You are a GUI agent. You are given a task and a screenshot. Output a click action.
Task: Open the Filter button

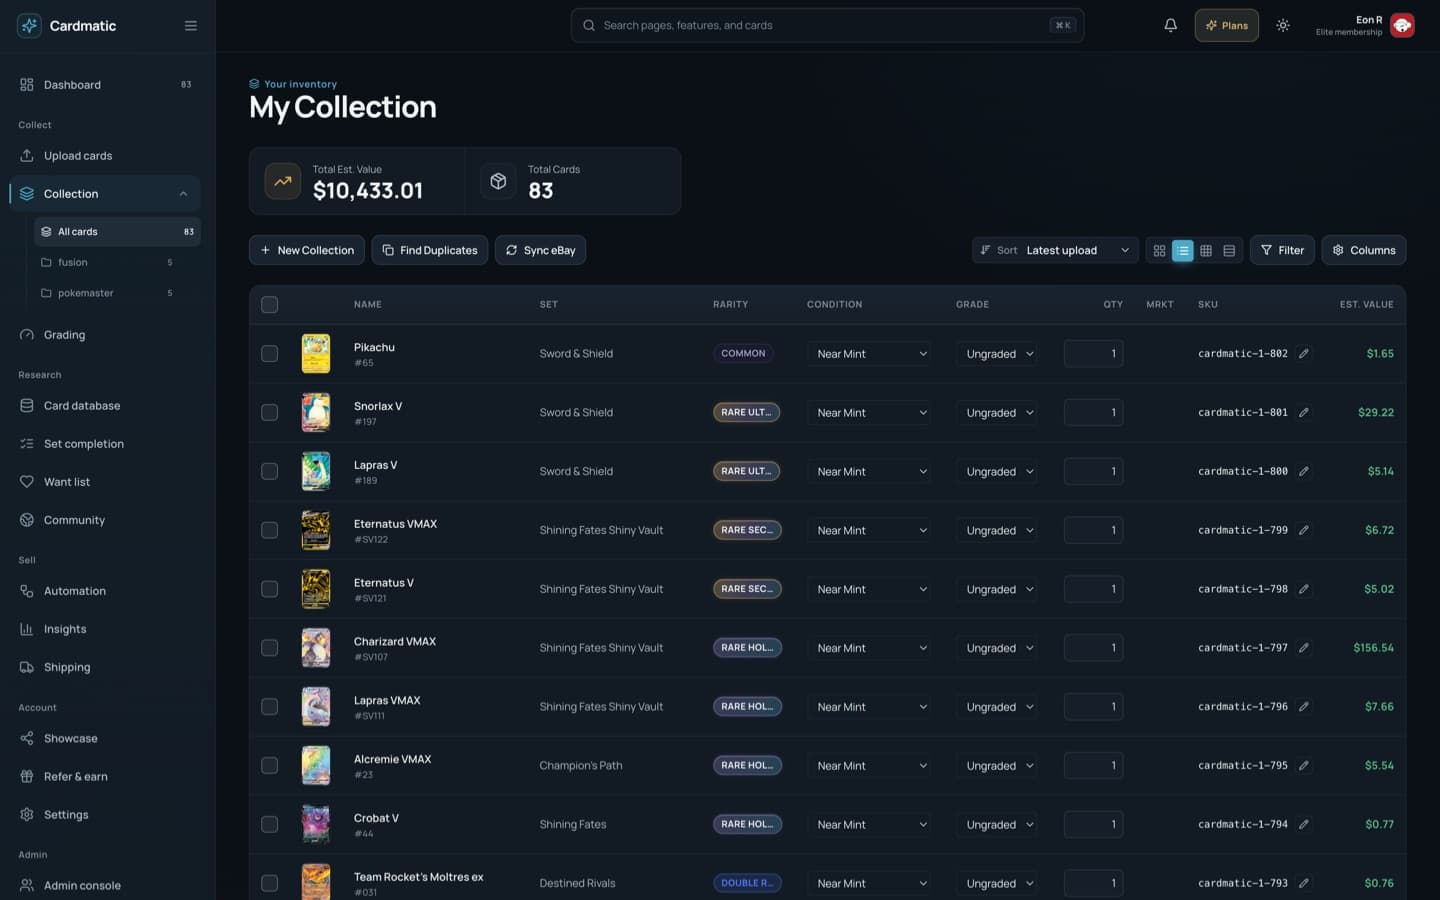coord(1282,251)
